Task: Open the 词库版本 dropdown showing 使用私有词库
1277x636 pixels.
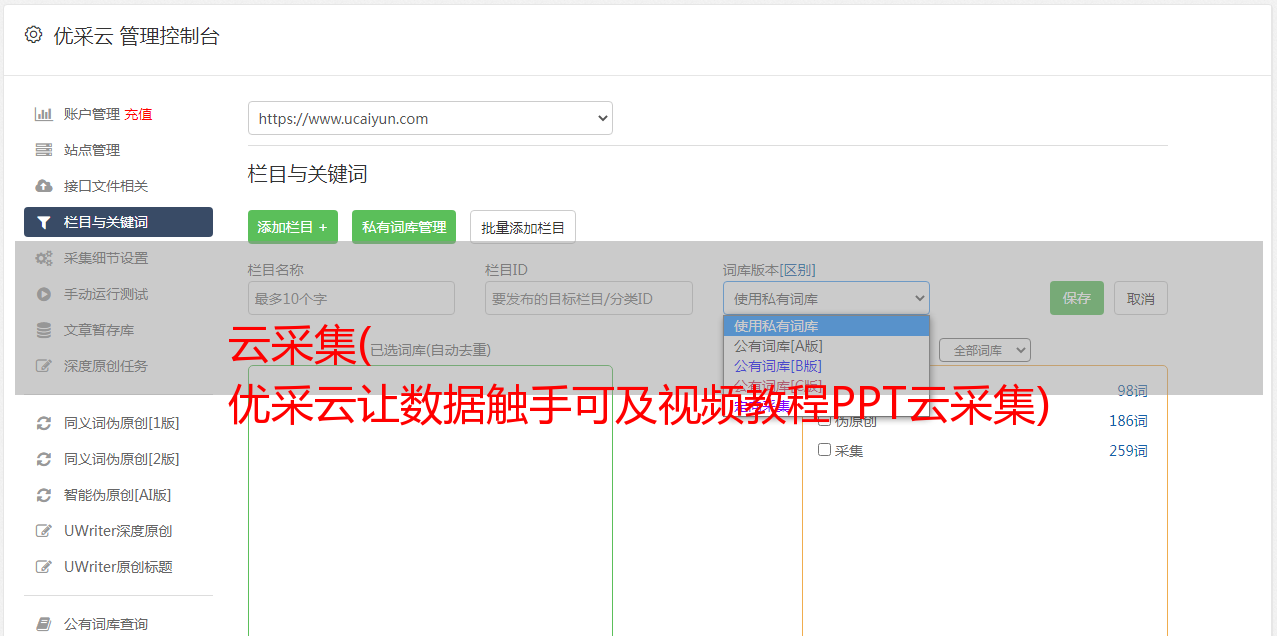Action: pyautogui.click(x=826, y=298)
